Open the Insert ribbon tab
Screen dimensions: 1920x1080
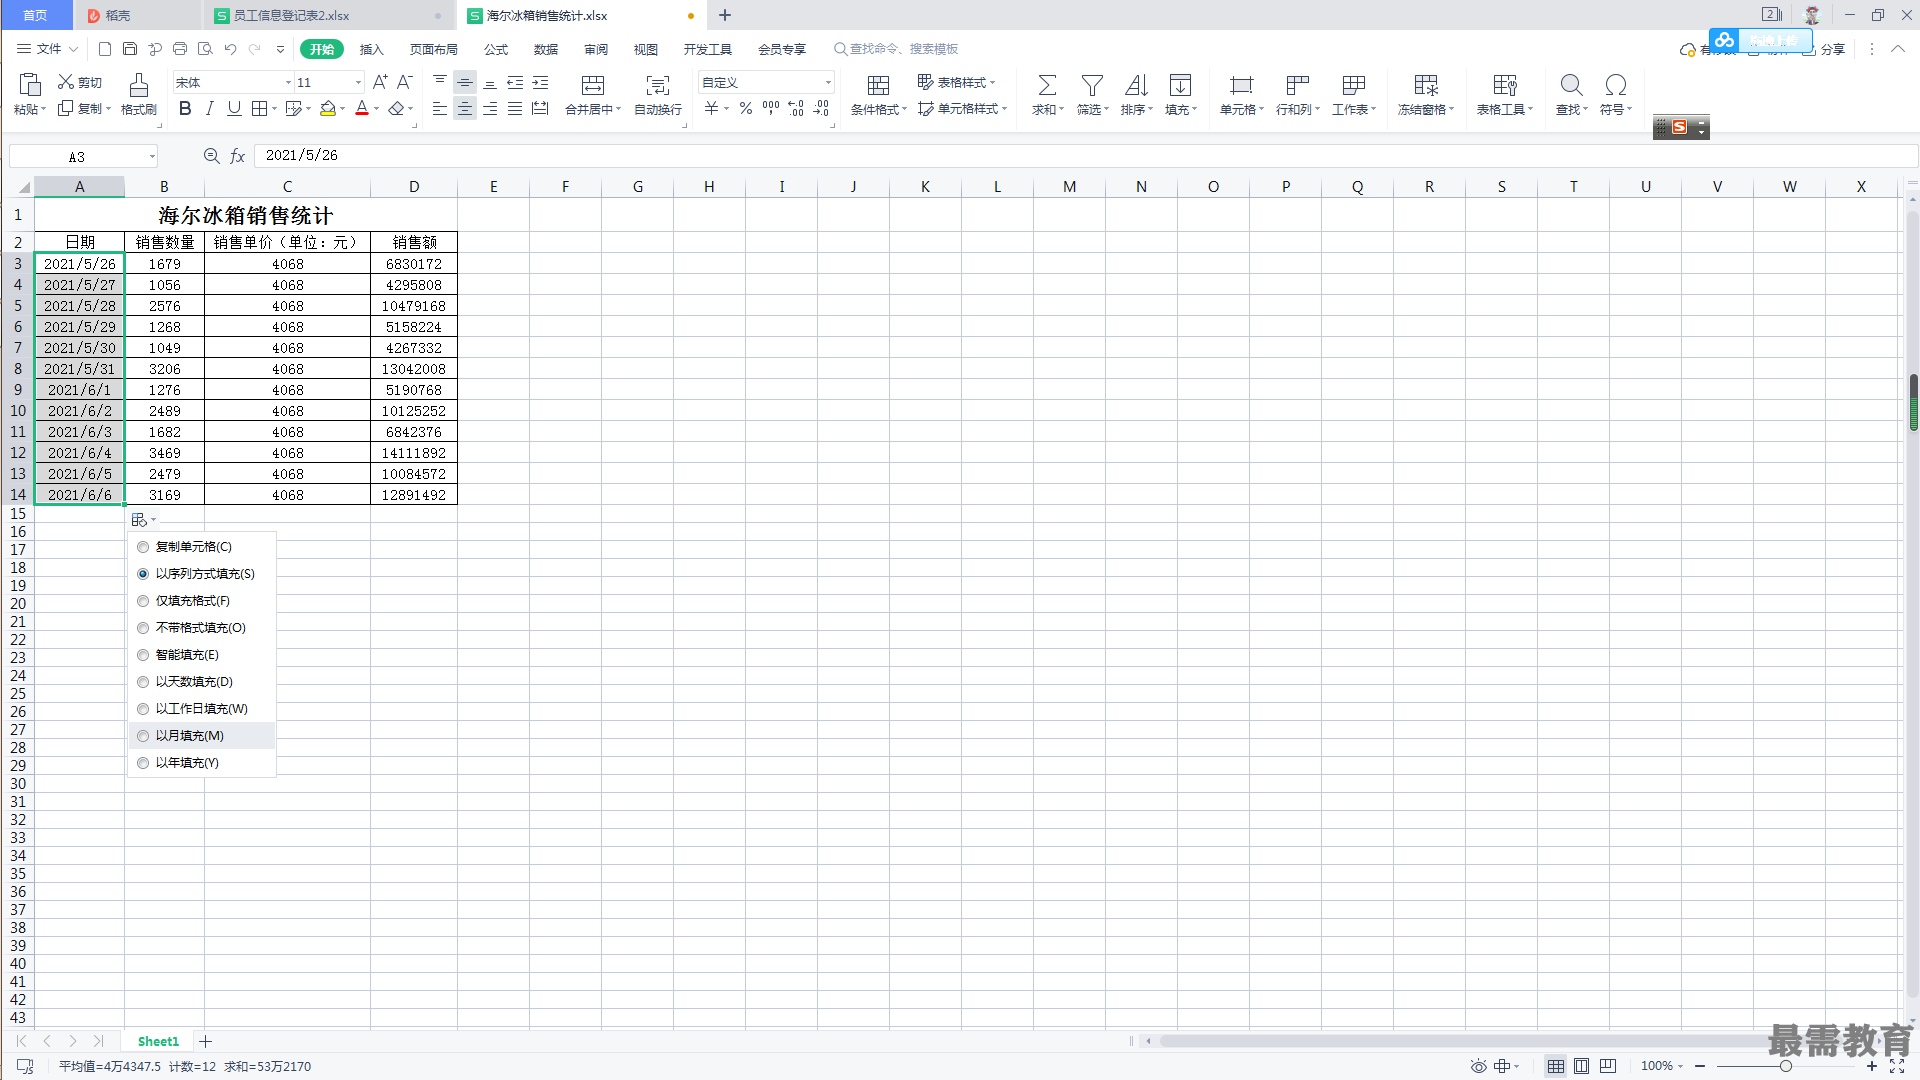point(371,49)
